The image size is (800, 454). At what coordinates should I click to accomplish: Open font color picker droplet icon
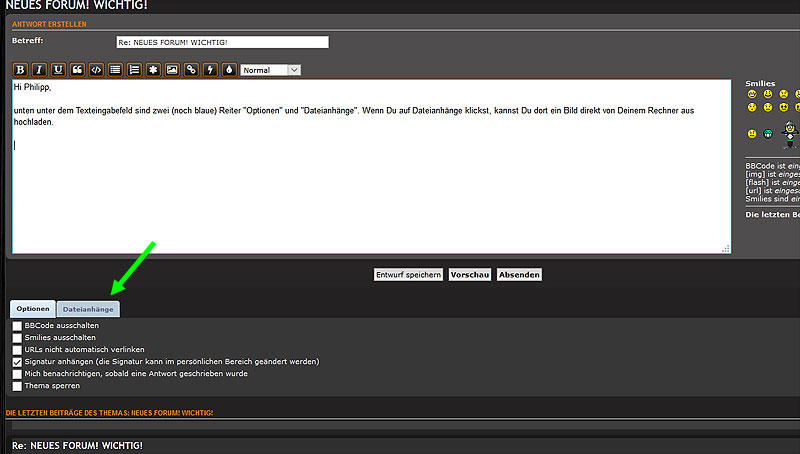229,70
